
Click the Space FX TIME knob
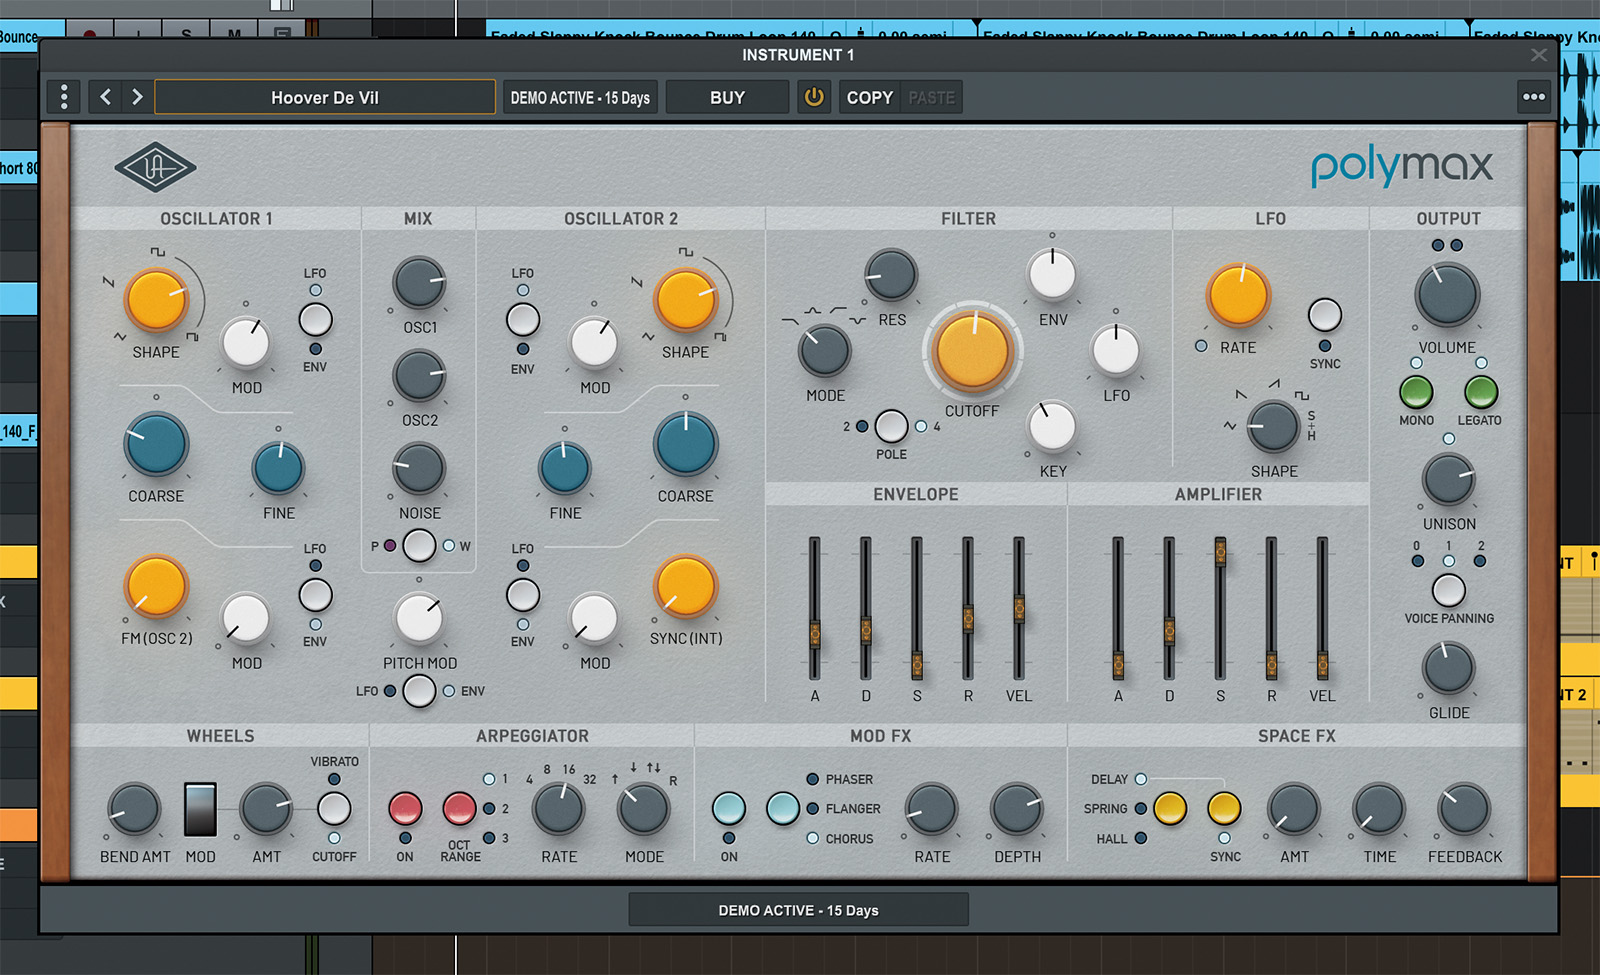(x=1379, y=810)
